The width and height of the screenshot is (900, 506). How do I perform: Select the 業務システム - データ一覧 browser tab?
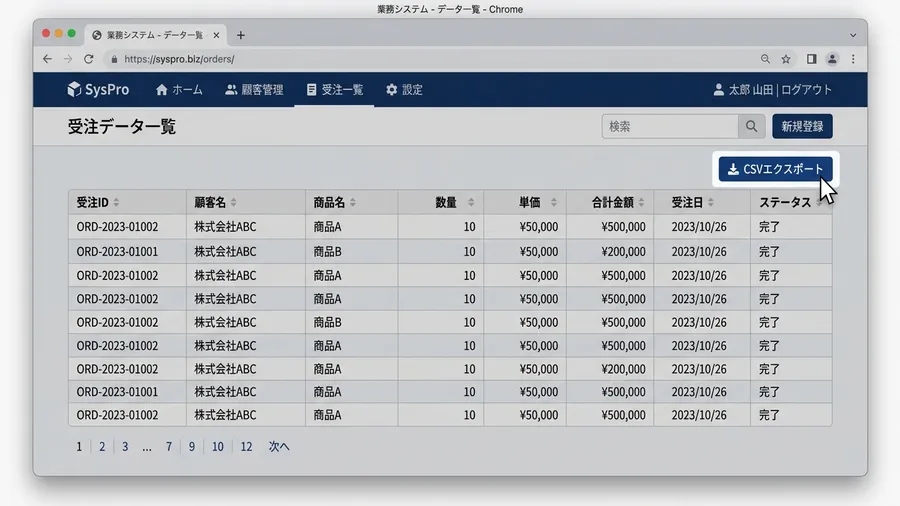click(154, 36)
